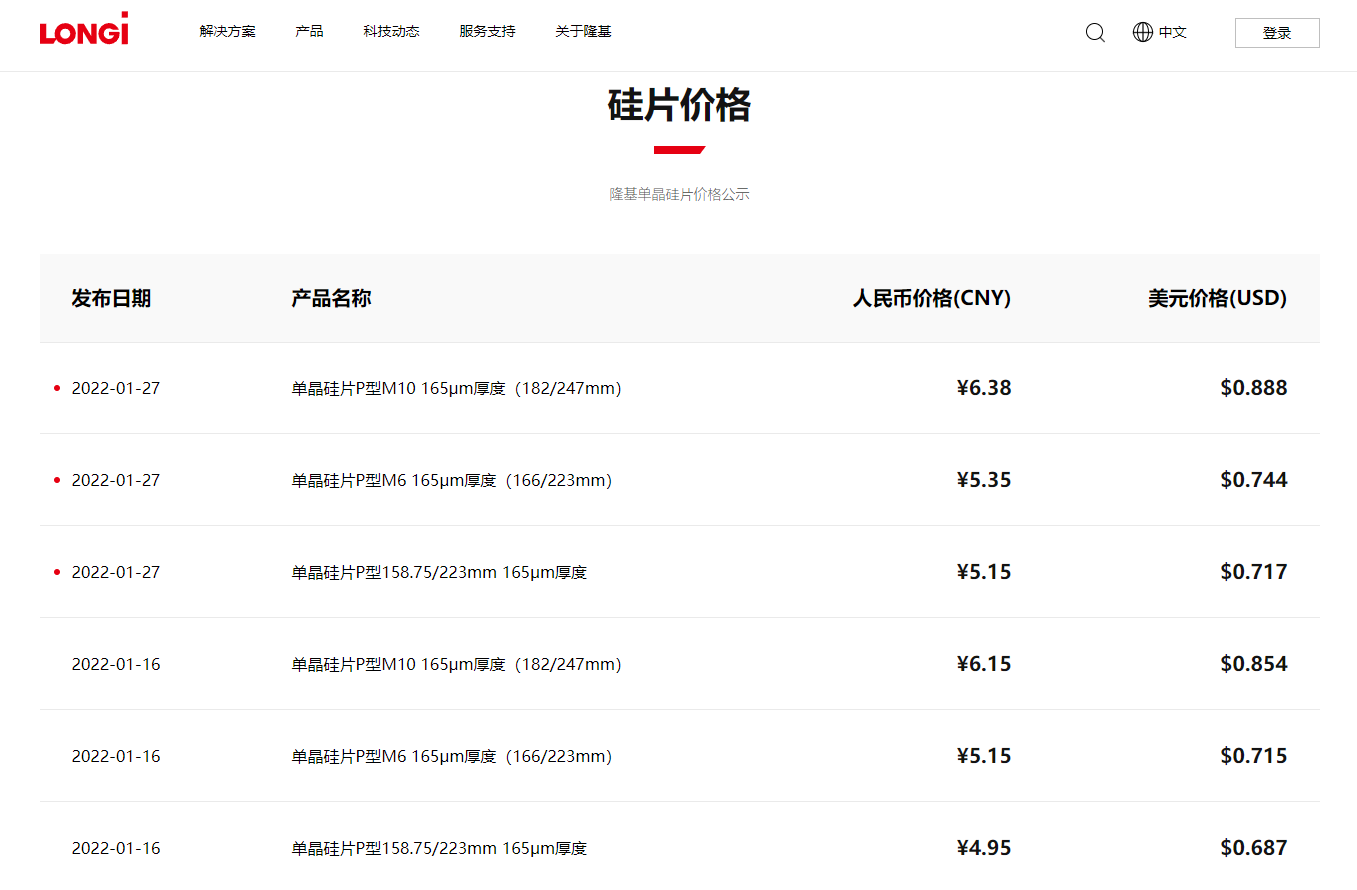
Task: Open the 中文 language selector
Action: tap(1172, 32)
